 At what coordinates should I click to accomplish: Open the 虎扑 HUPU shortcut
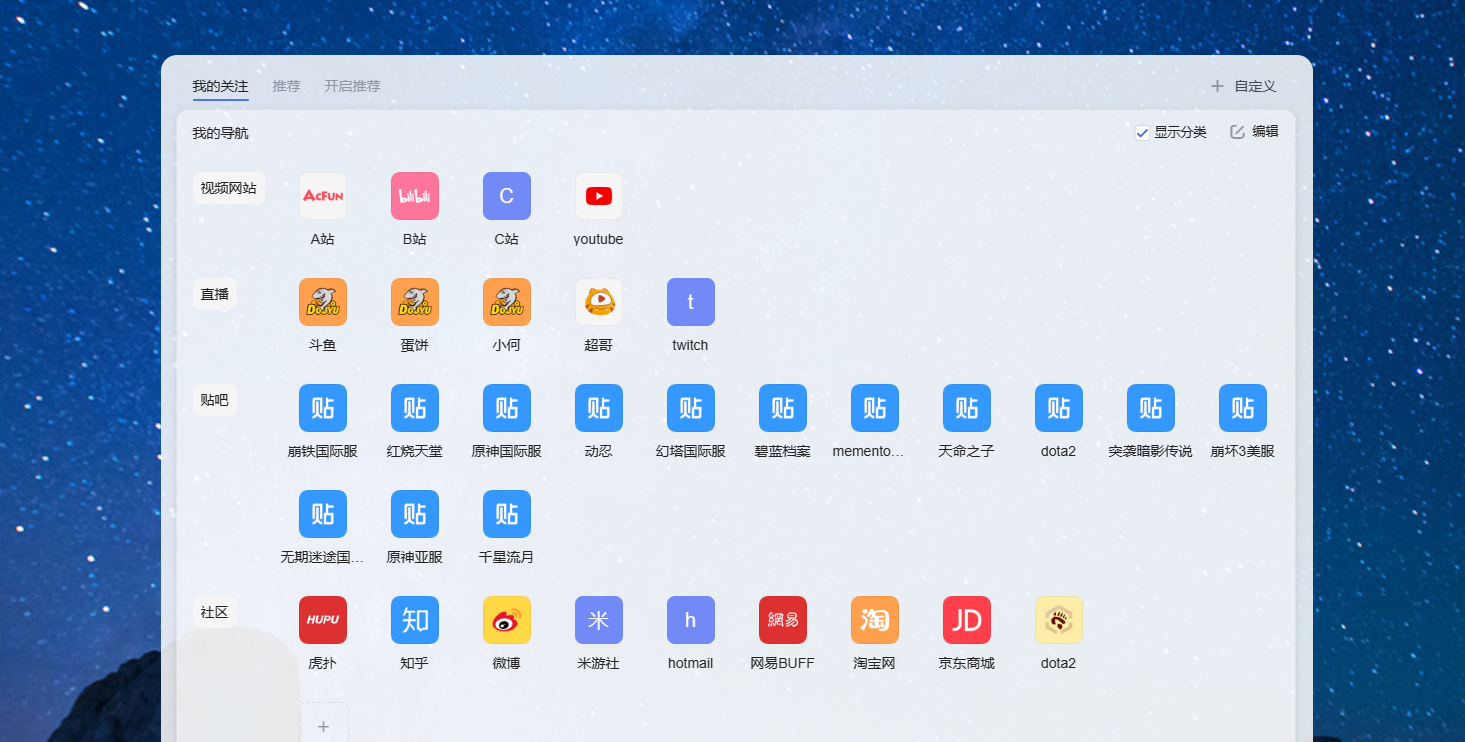tap(323, 620)
